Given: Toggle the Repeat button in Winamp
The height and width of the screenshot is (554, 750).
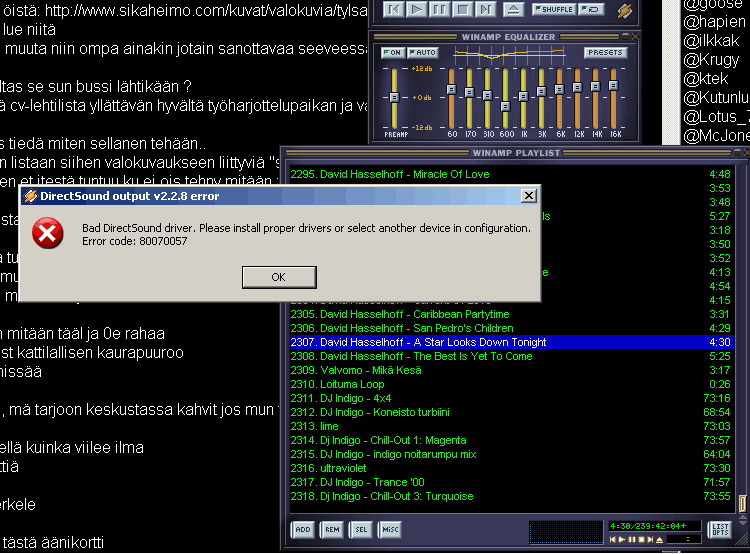Looking at the screenshot, I should (591, 9).
